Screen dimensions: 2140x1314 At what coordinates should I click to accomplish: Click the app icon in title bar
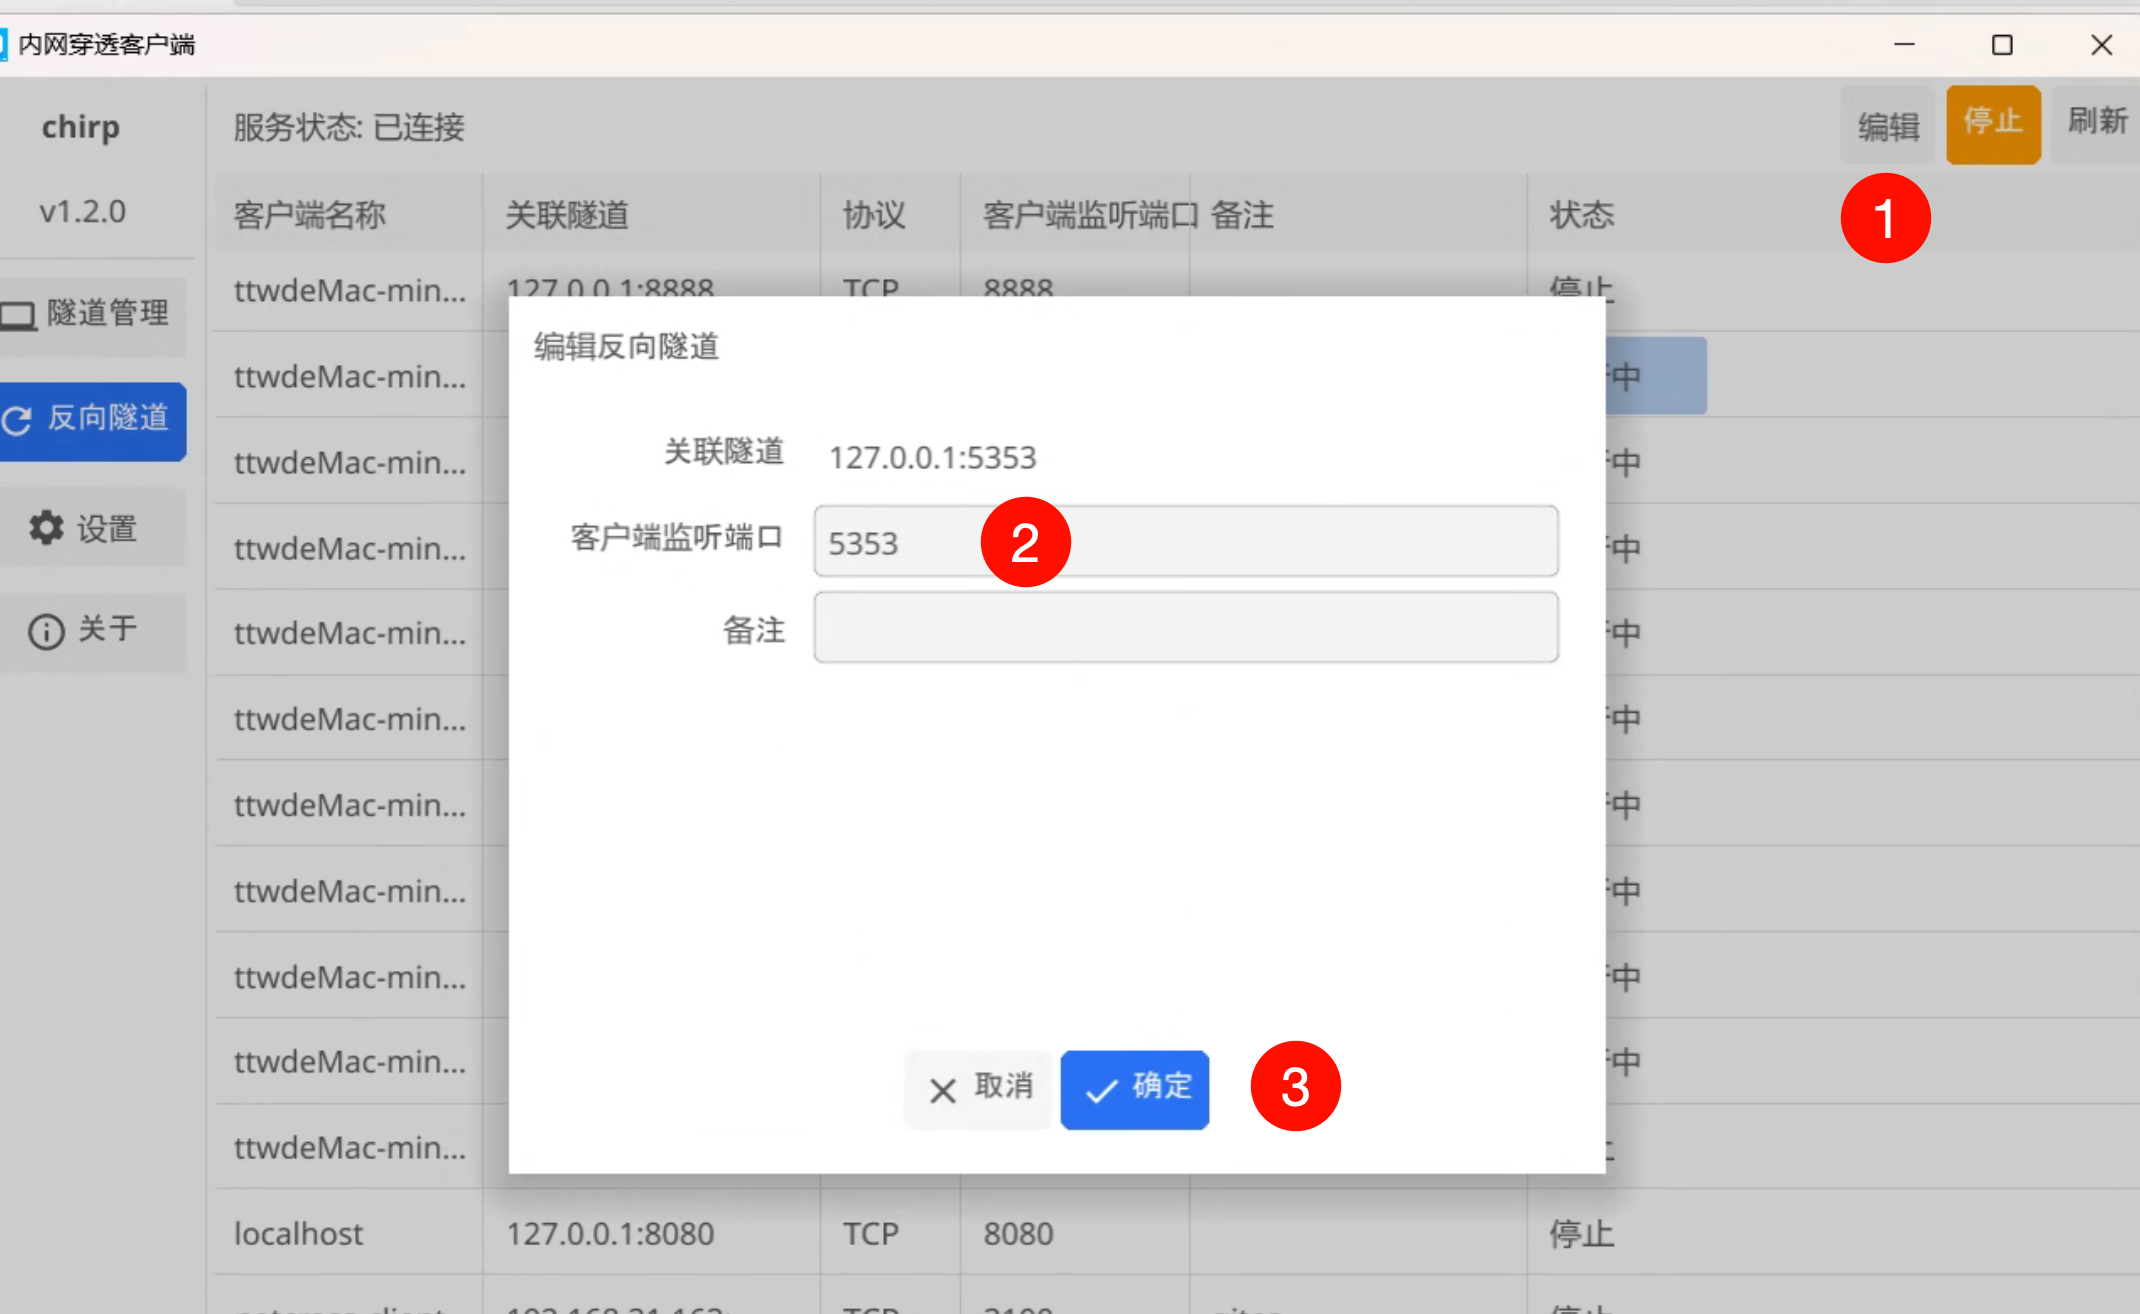coord(3,44)
